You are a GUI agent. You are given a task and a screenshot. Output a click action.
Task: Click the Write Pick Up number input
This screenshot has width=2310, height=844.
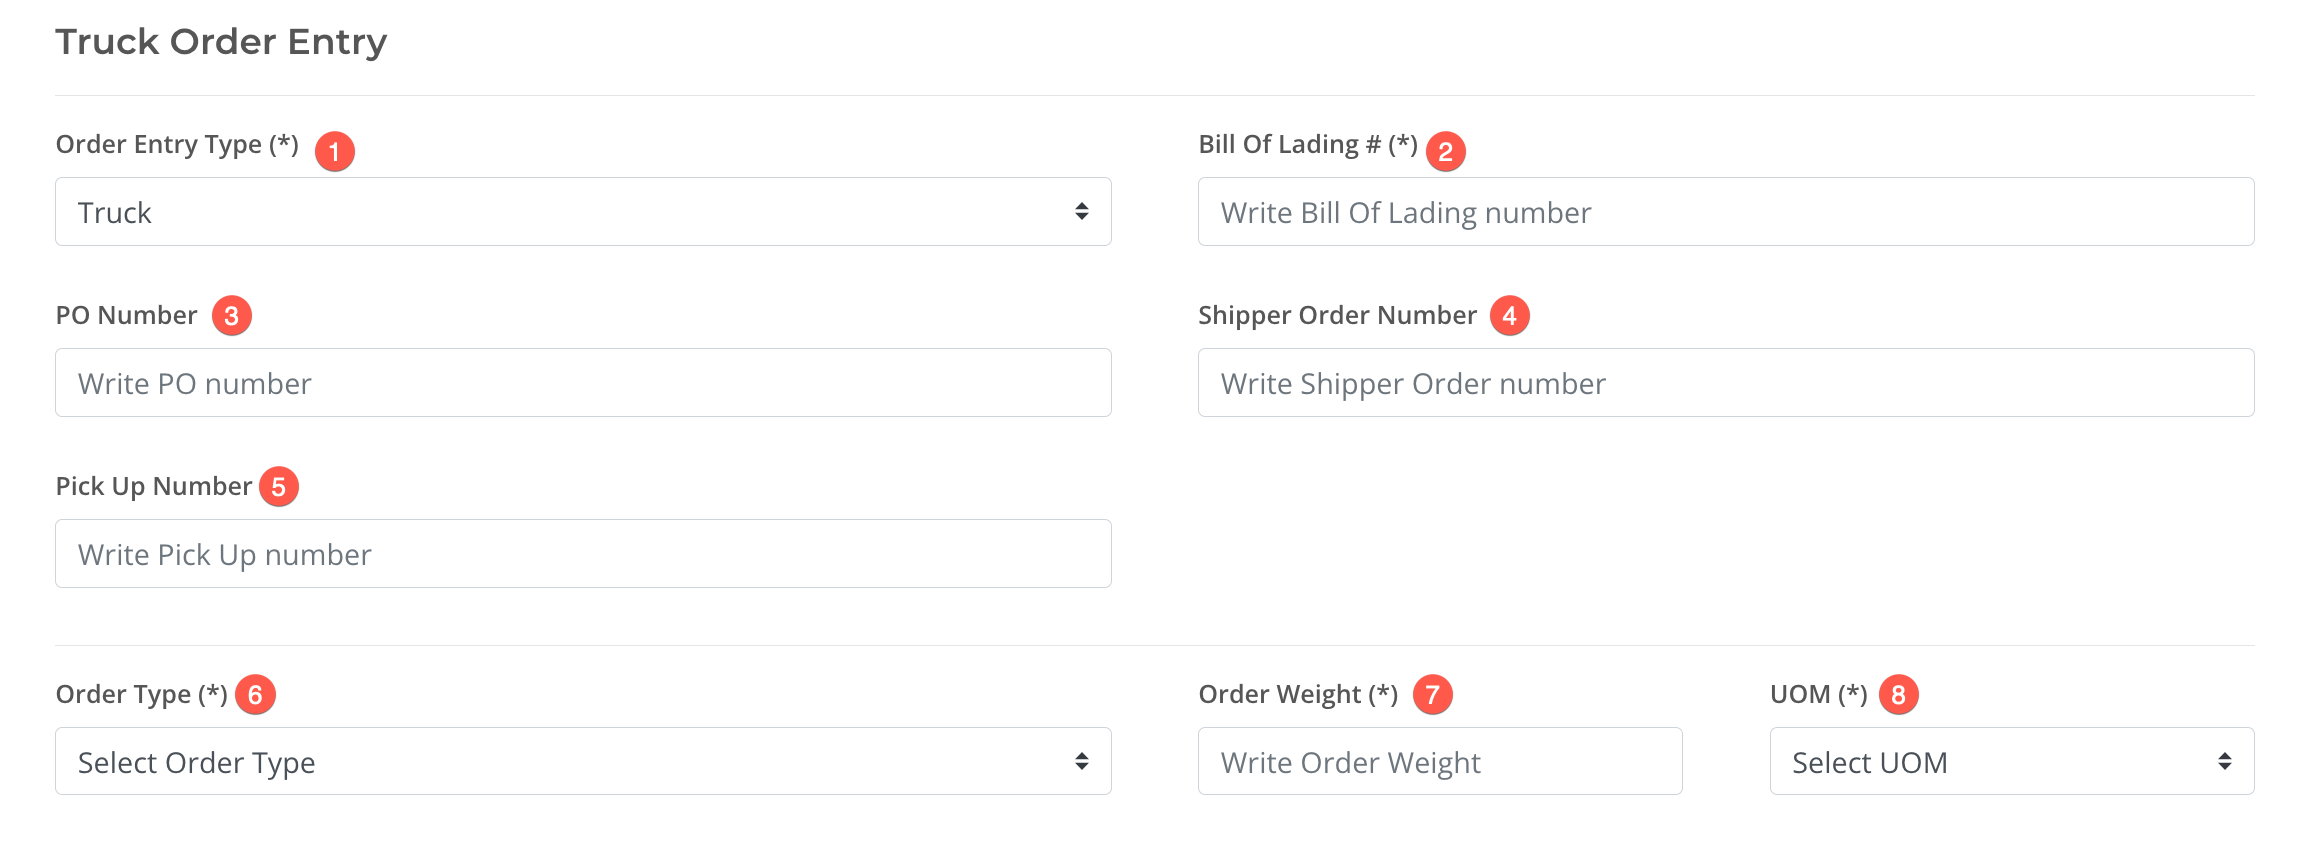pos(583,553)
